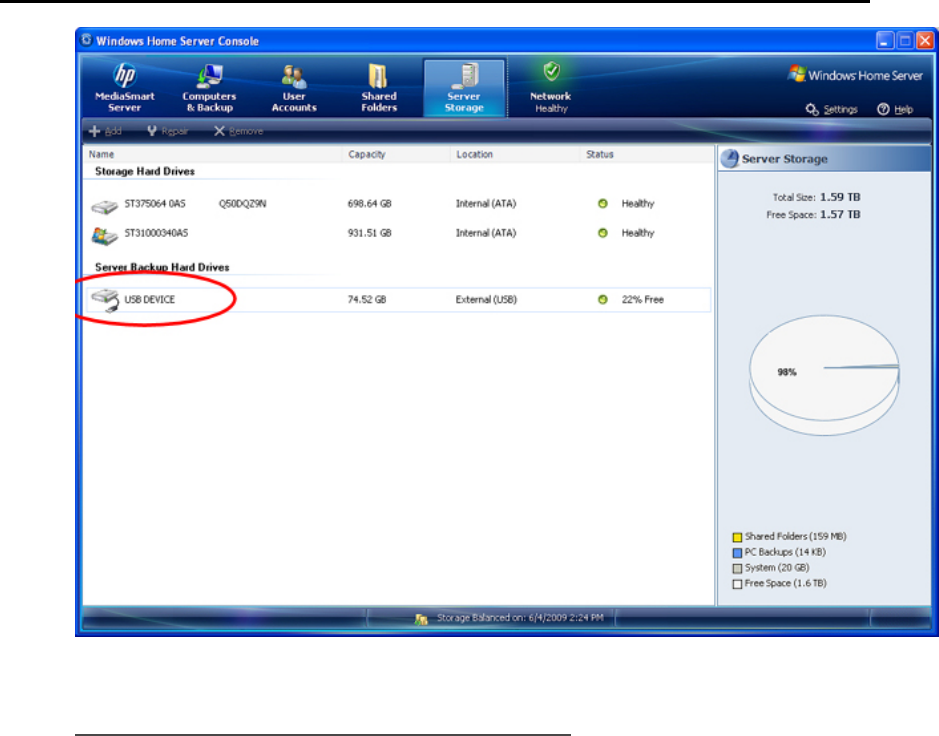This screenshot has height=736, width=939.
Task: Click the blue PC Backups legend swatch
Action: point(737,553)
